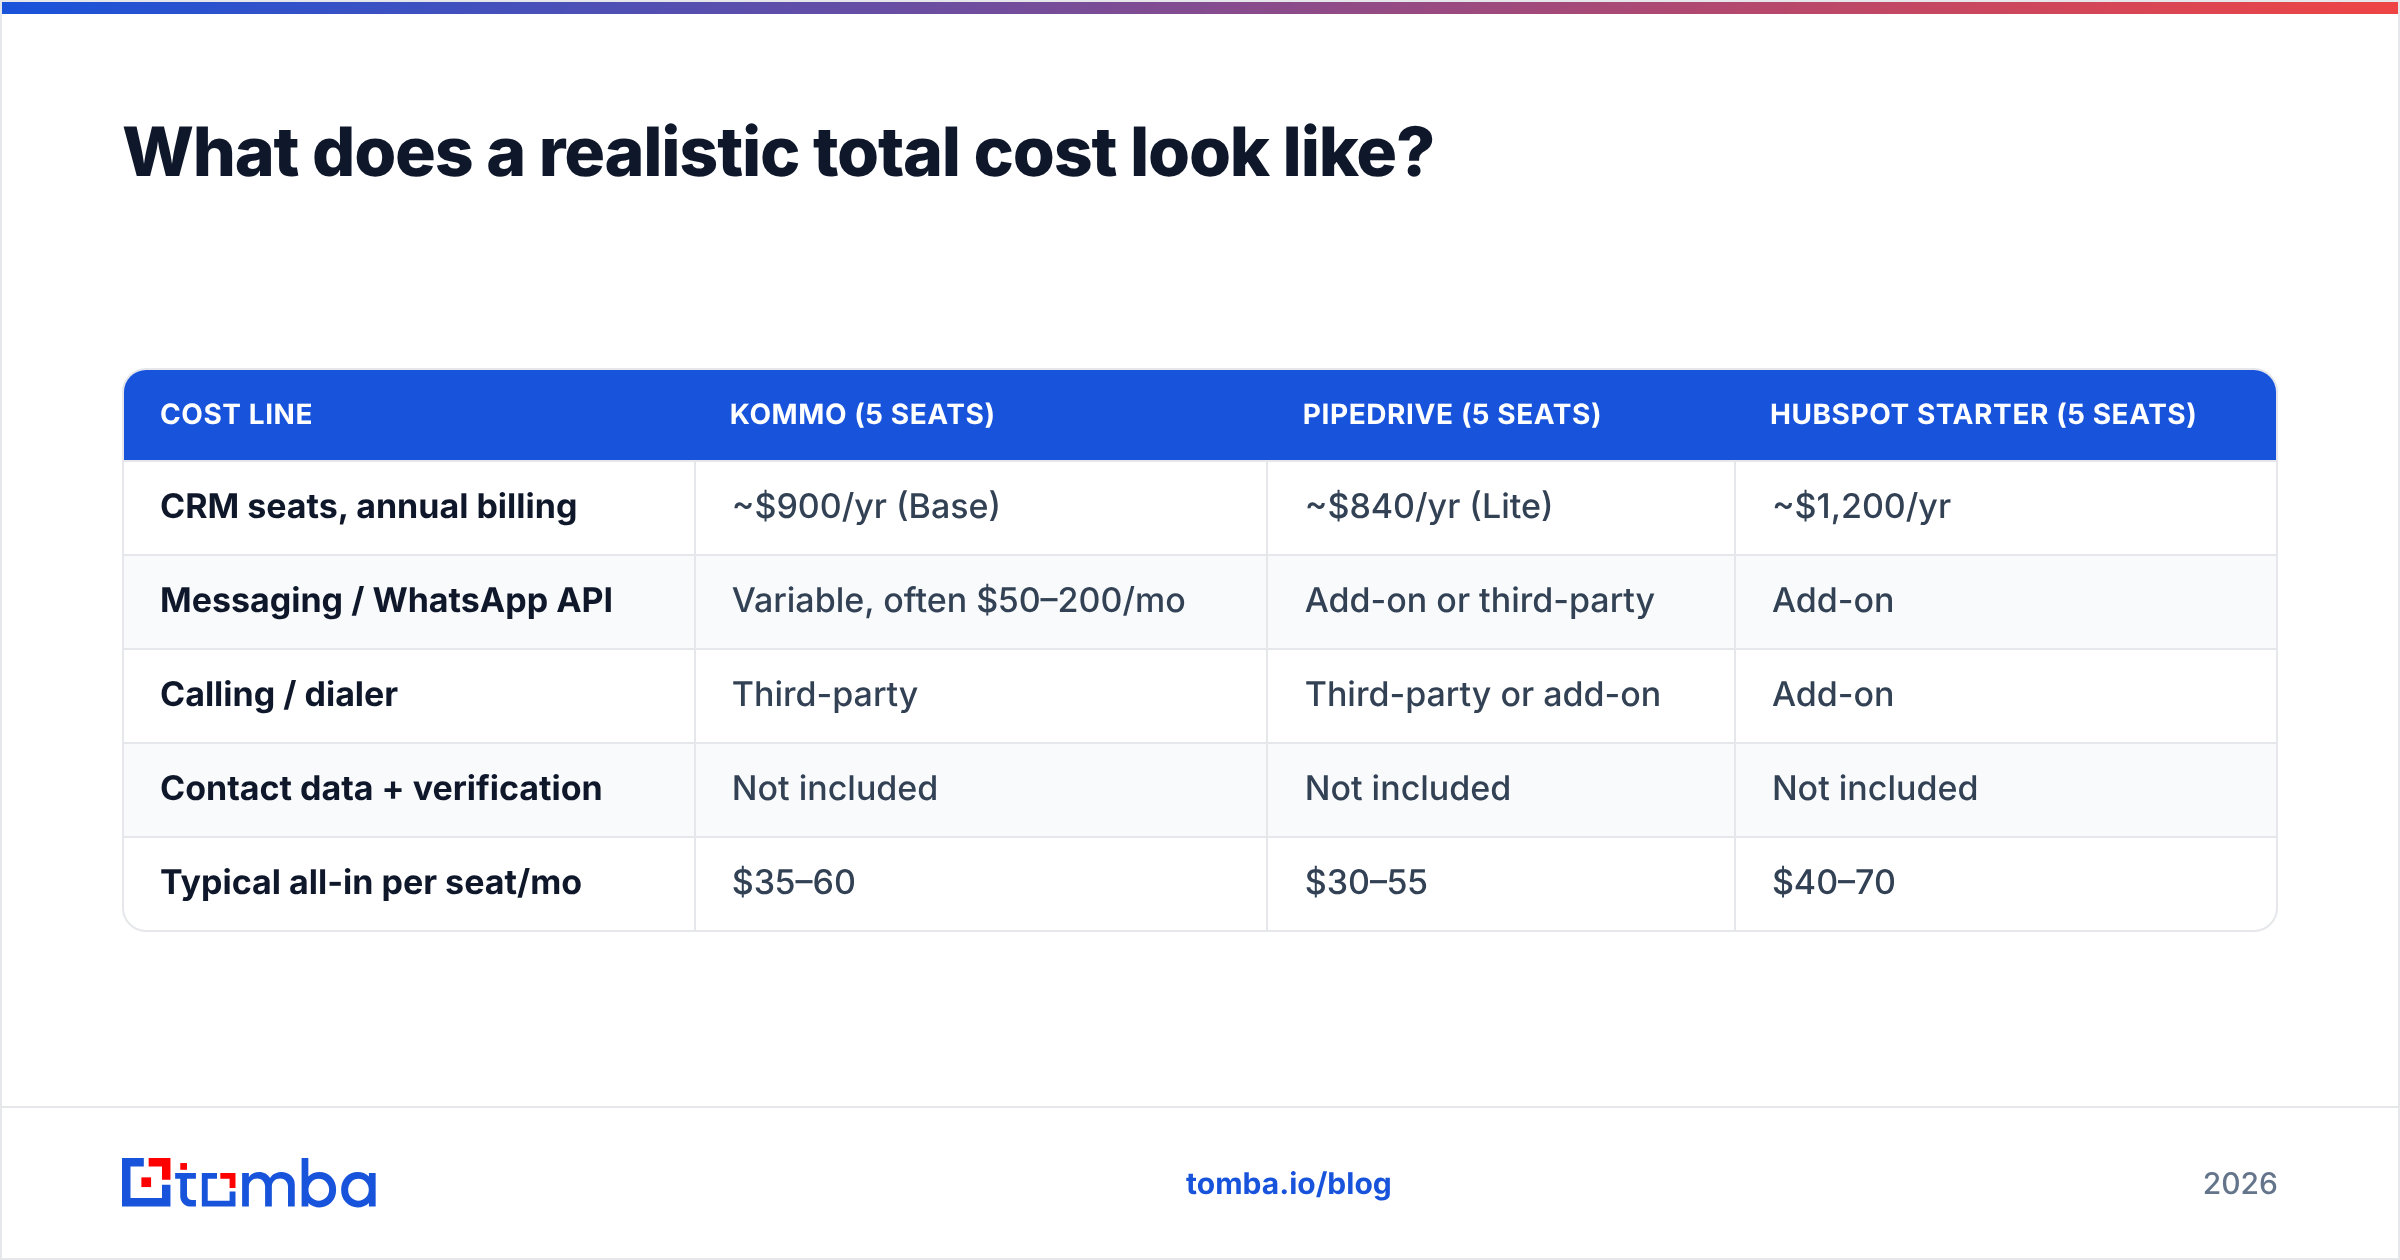Screen dimensions: 2400x1260
Task: Open the tomba.io/blog link
Action: tap(1288, 1184)
